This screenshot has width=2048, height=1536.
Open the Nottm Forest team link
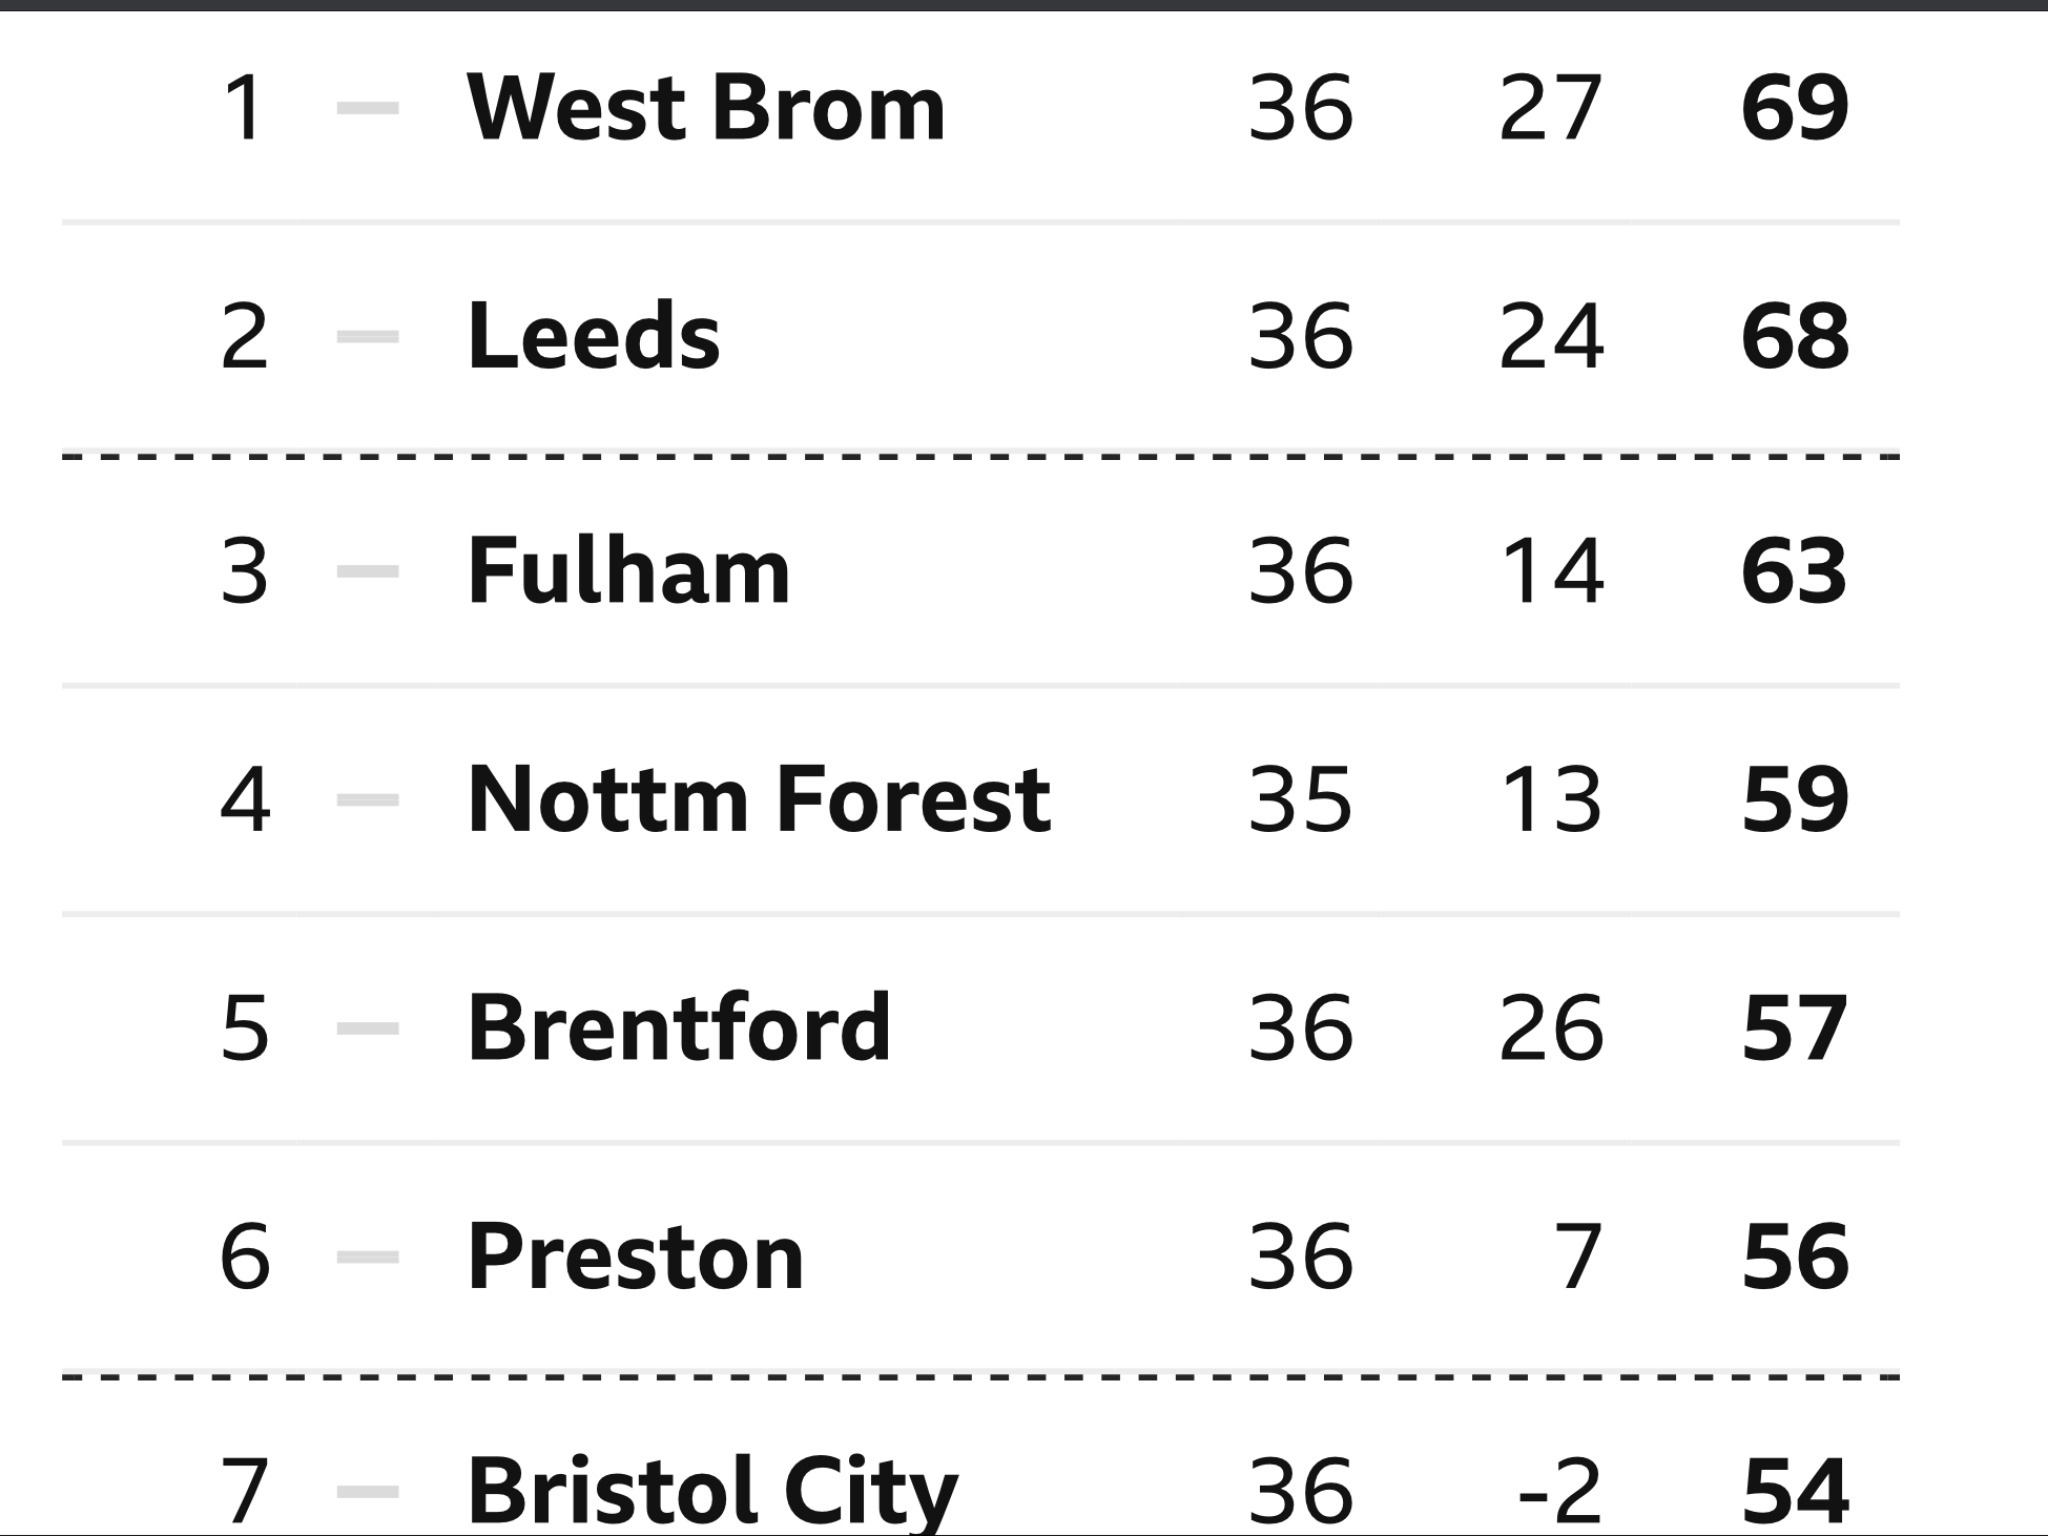click(x=759, y=799)
